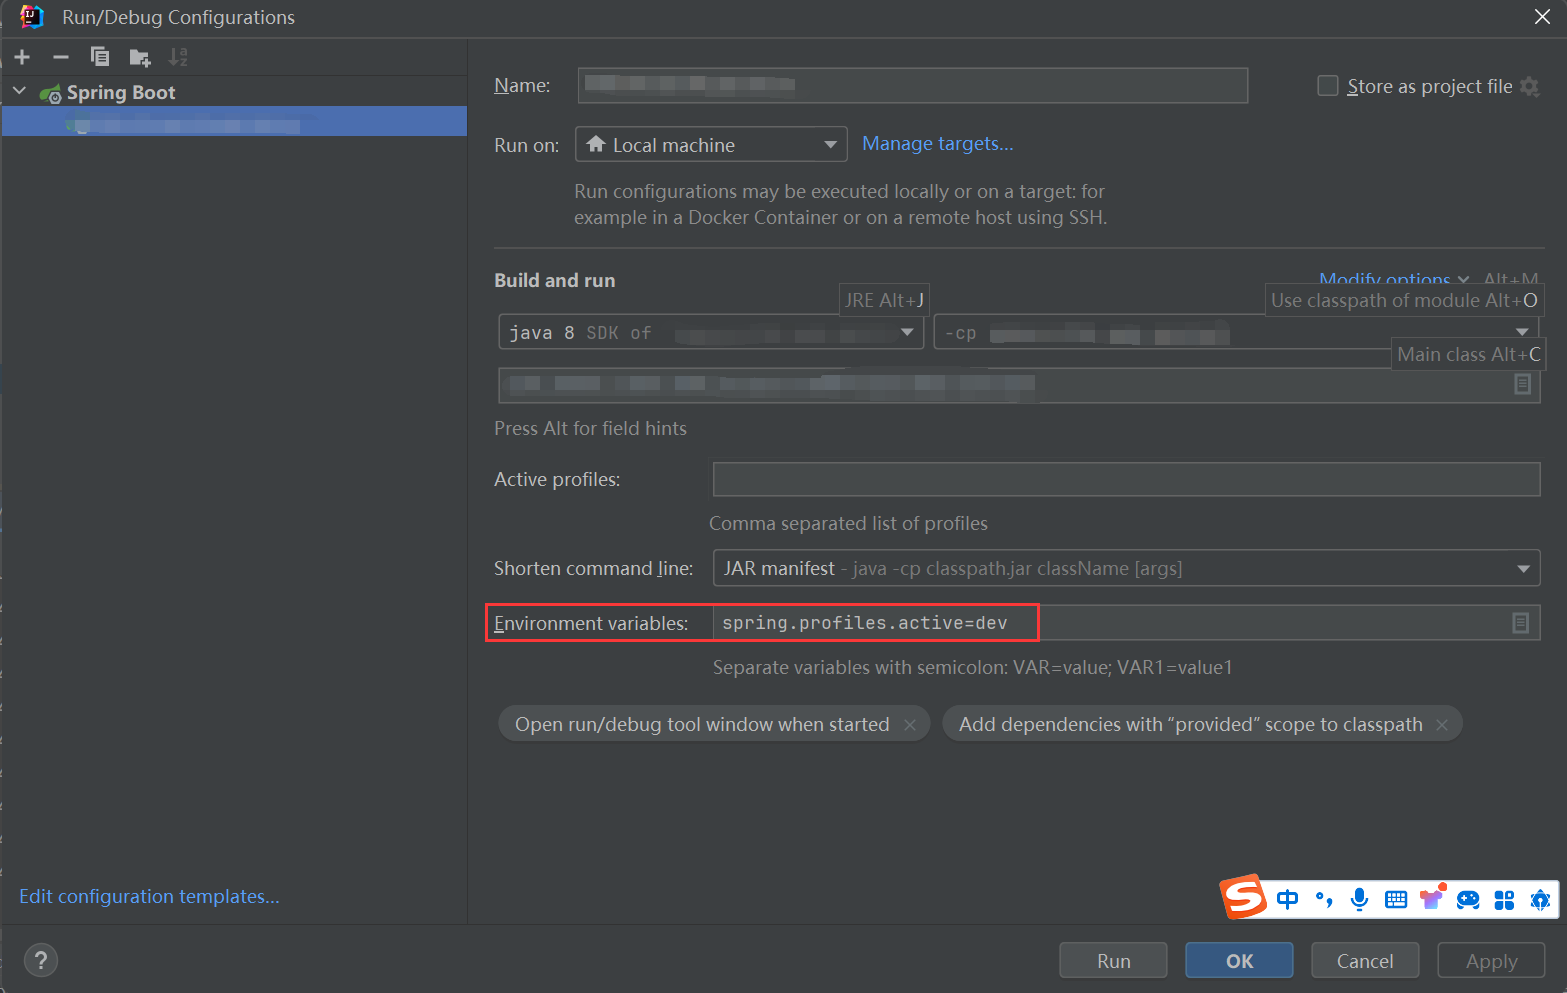Open the Run on Local machine dropdown

click(711, 144)
